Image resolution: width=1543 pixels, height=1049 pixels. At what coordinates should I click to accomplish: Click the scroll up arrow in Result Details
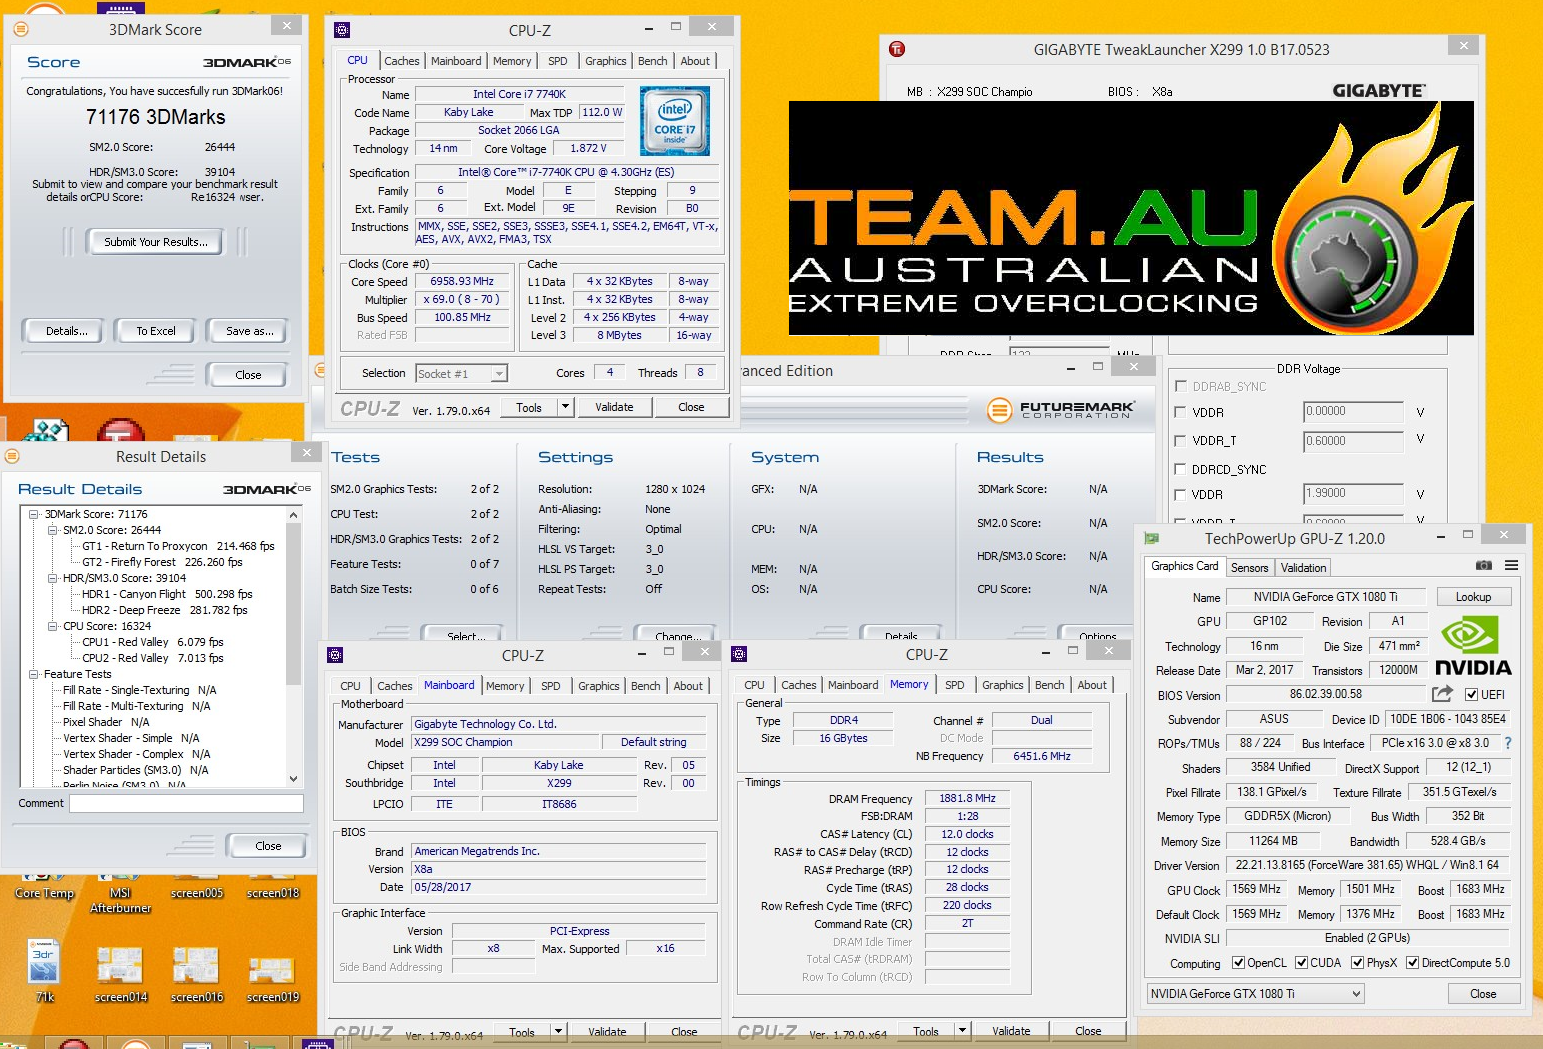pyautogui.click(x=294, y=514)
